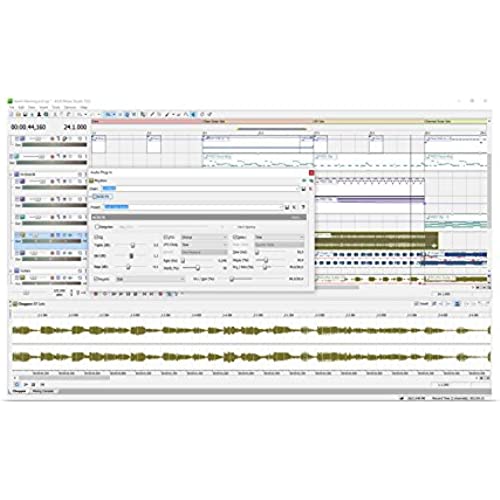Open plug-in help question mark icon

(x=303, y=207)
